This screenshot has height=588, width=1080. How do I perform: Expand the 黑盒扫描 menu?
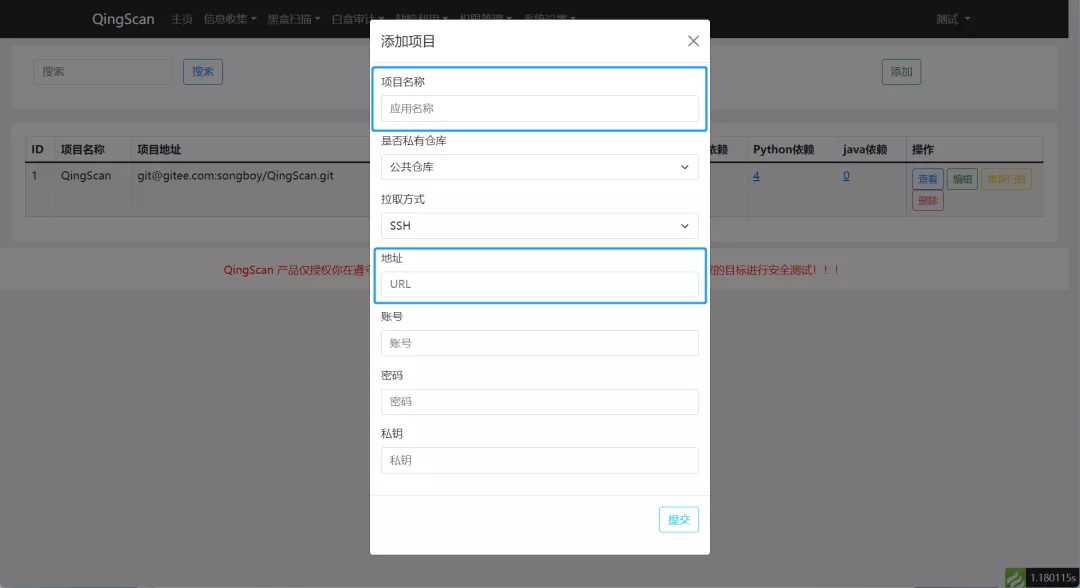[x=293, y=18]
